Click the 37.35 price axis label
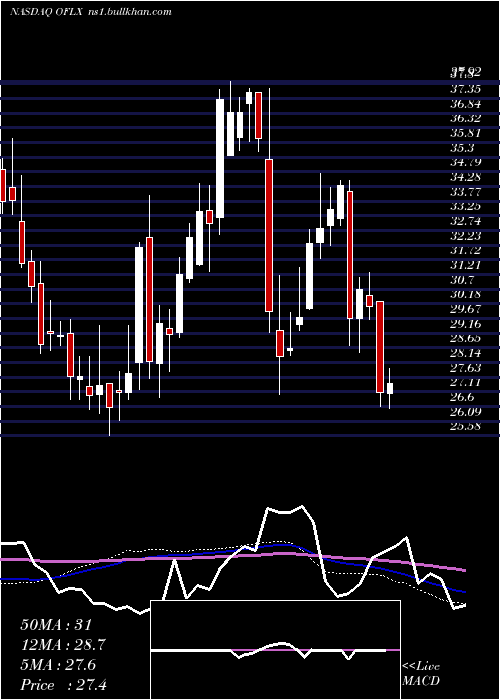Screen dimensions: 500x700 [x=465, y=89]
